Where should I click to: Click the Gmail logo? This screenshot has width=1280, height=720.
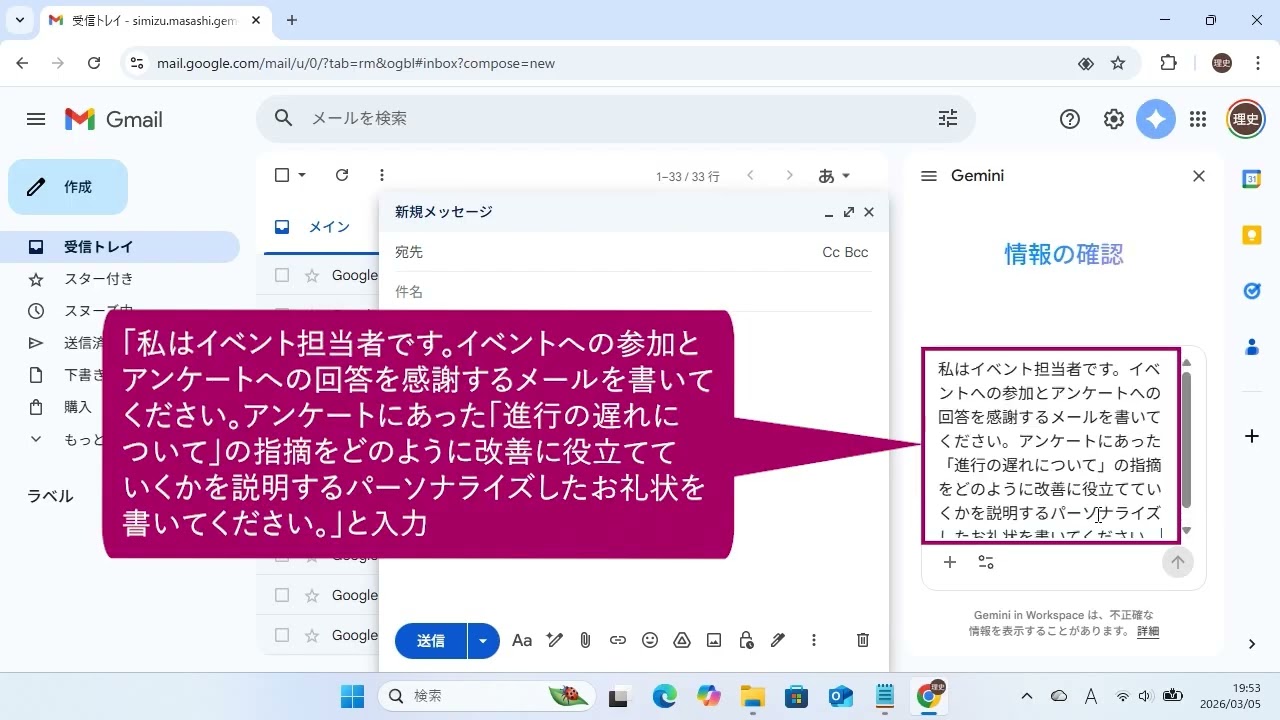coord(113,119)
